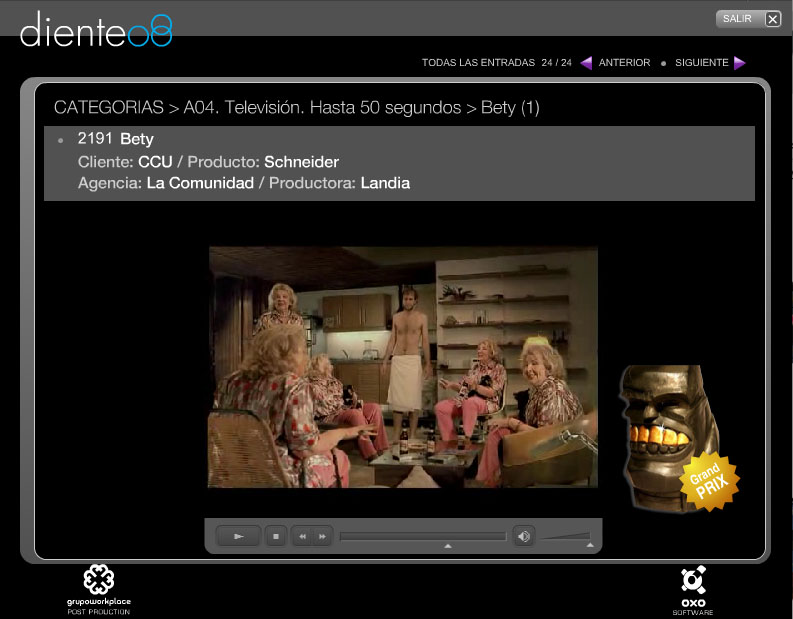Click the video frame thumbnail

coord(403,367)
